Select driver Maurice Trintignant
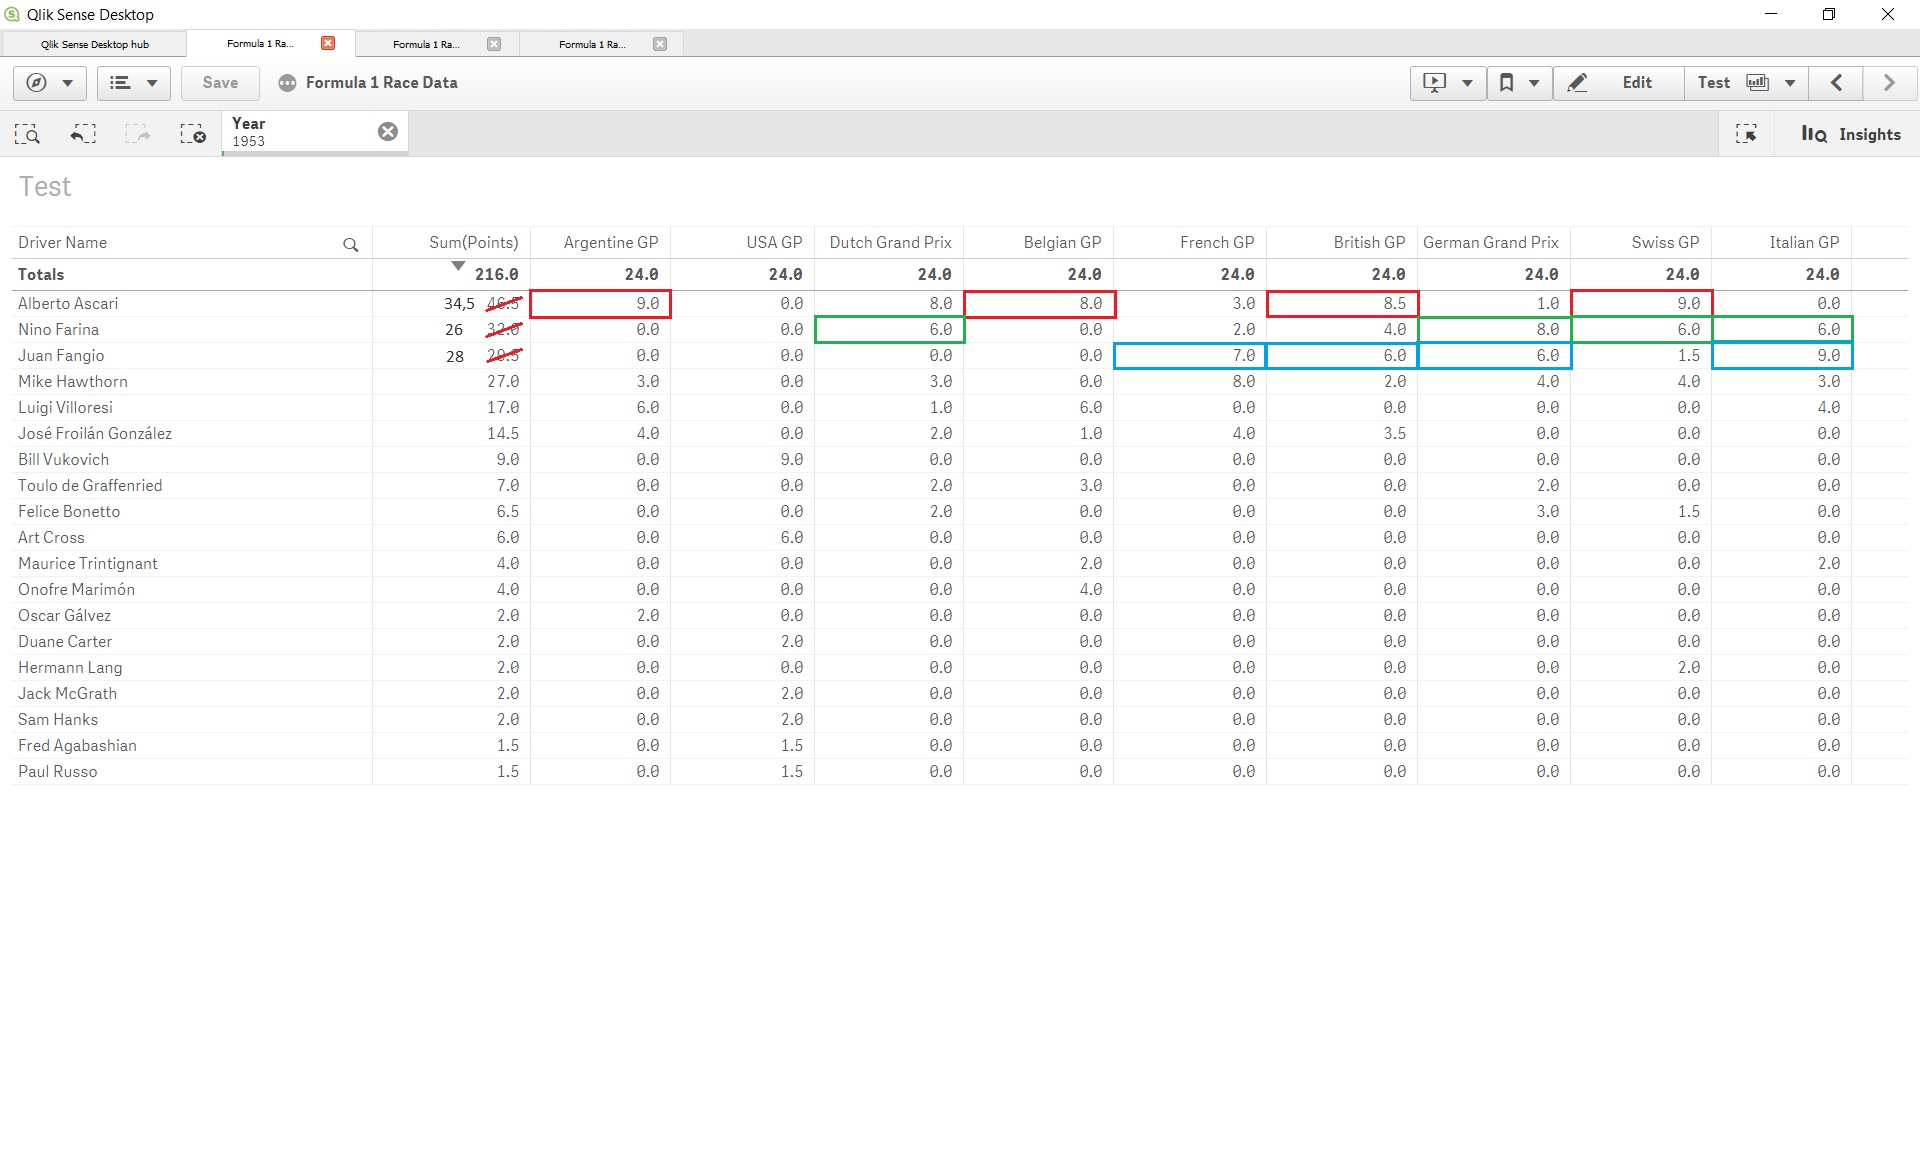1920x1160 pixels. (88, 564)
